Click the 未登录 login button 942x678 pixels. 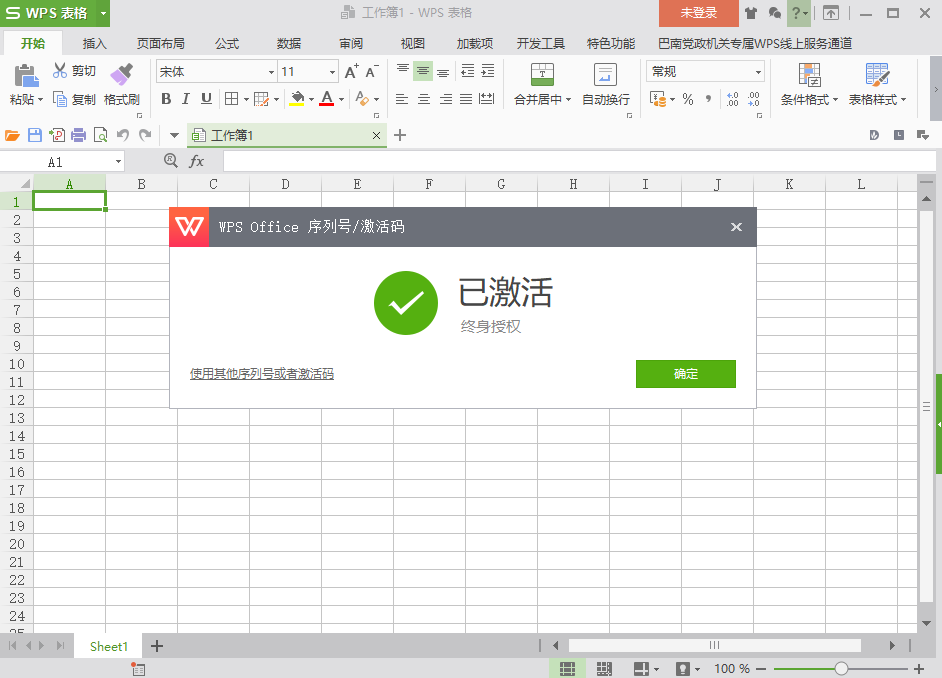tap(699, 13)
